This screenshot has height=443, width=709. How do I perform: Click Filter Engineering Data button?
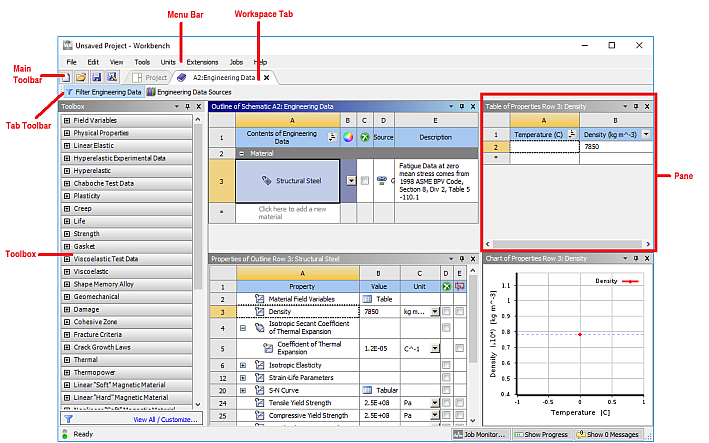104,92
